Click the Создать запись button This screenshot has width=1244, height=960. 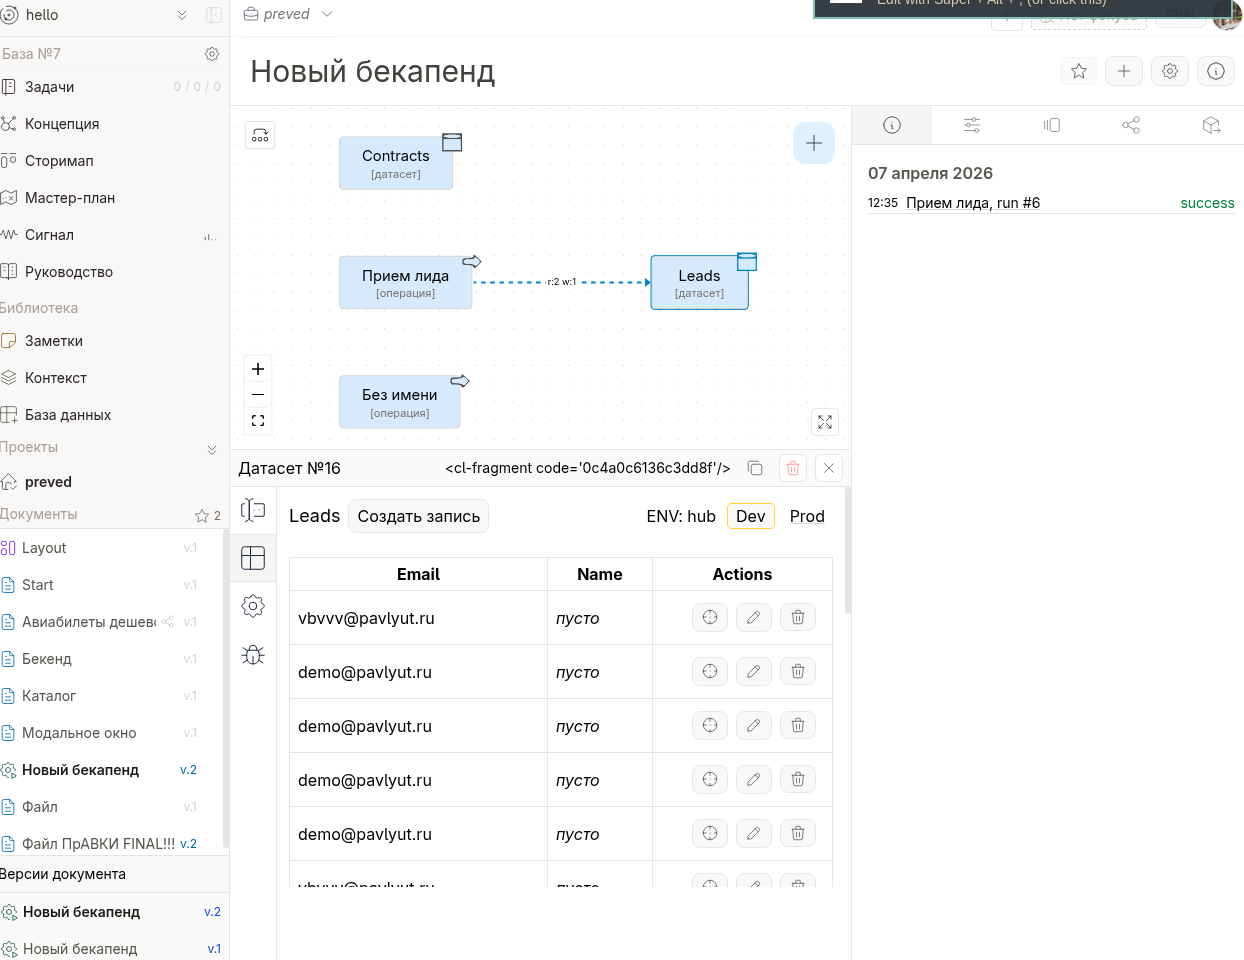pos(418,516)
